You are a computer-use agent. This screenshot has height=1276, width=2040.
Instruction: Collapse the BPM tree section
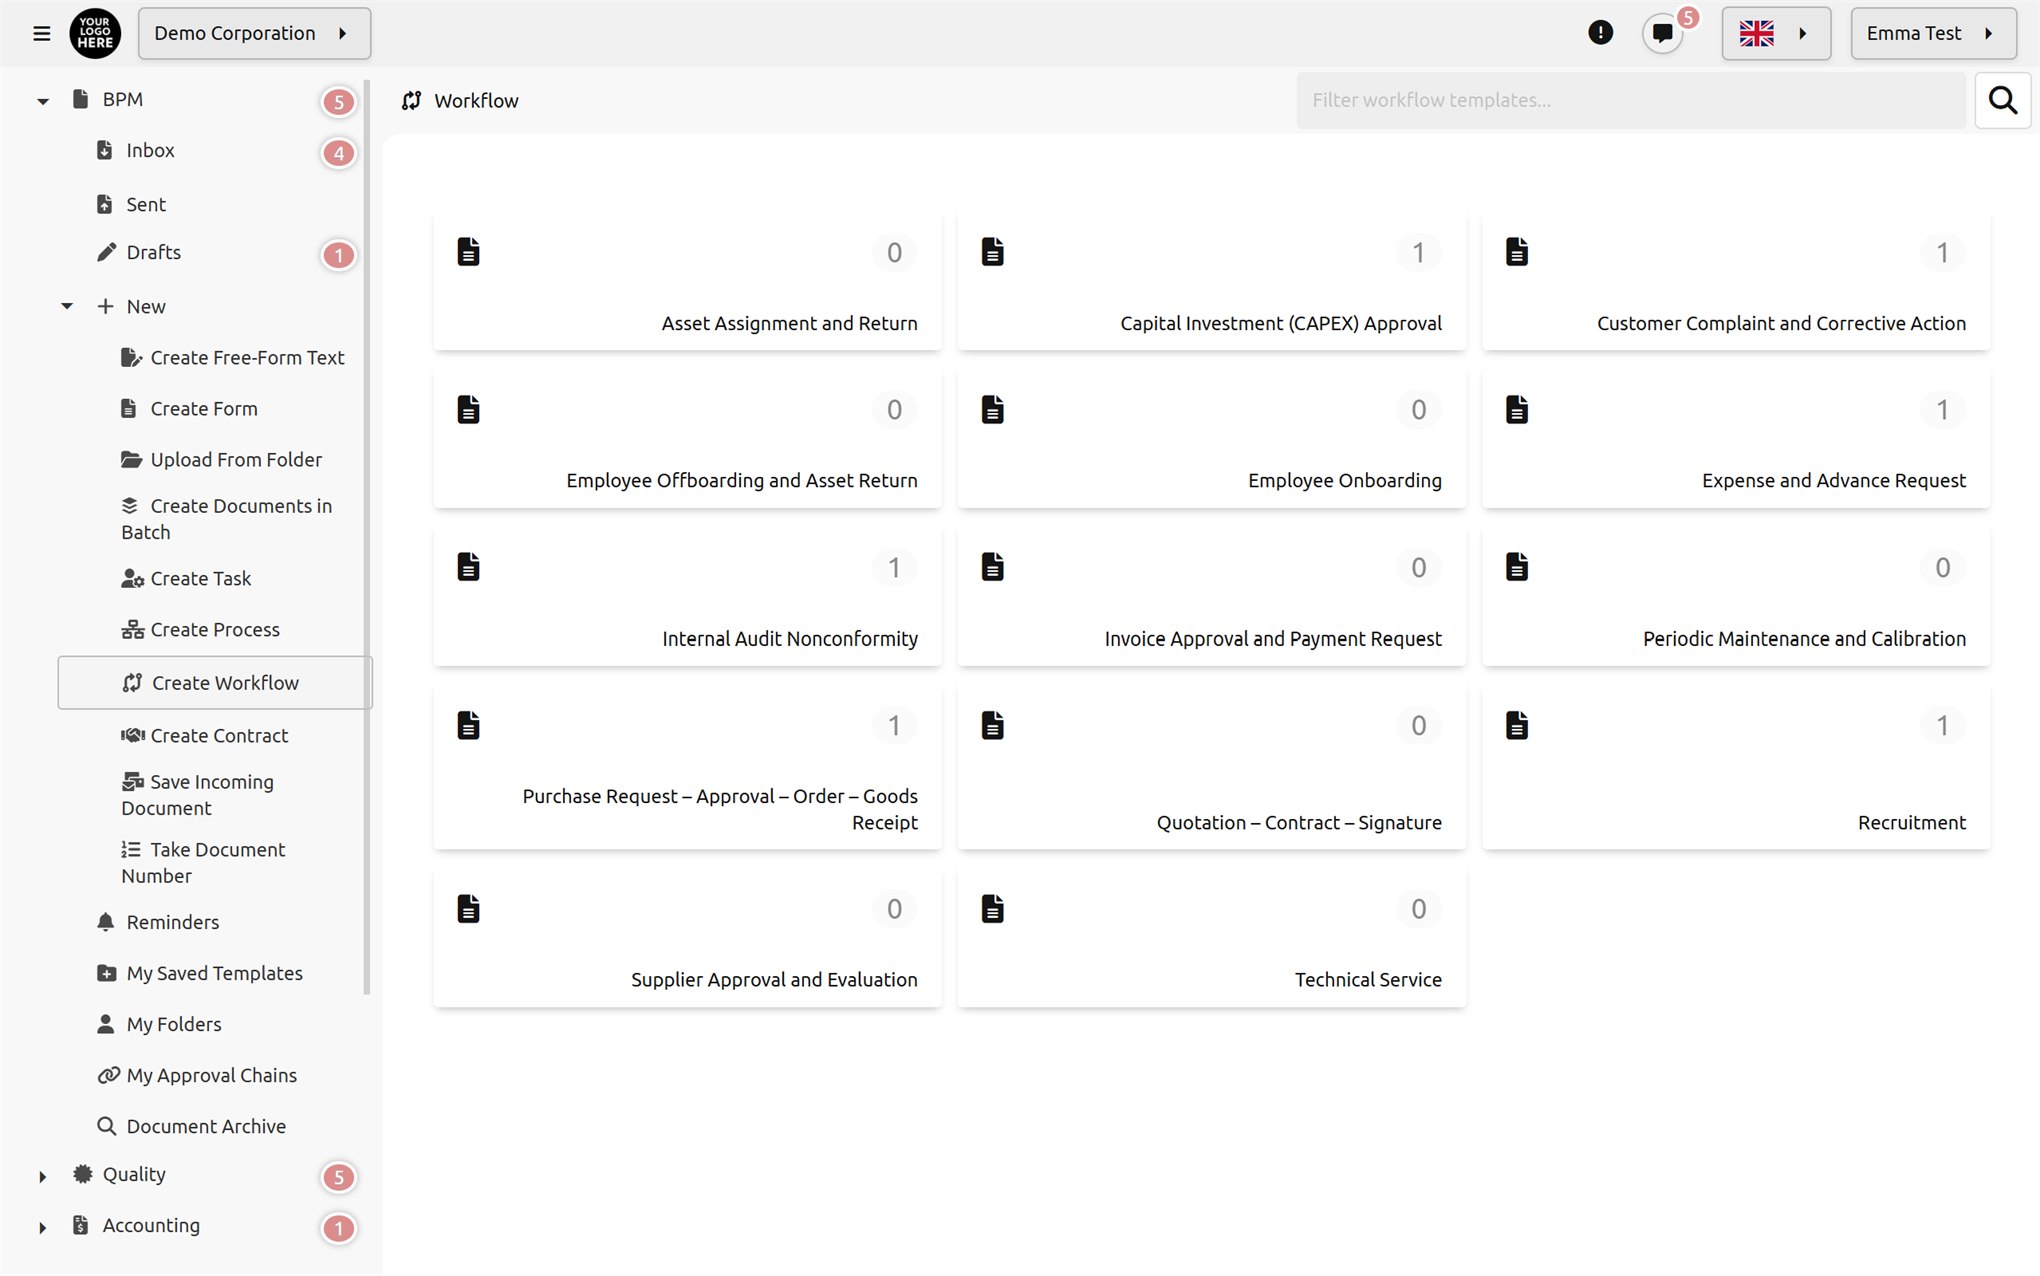pyautogui.click(x=43, y=100)
